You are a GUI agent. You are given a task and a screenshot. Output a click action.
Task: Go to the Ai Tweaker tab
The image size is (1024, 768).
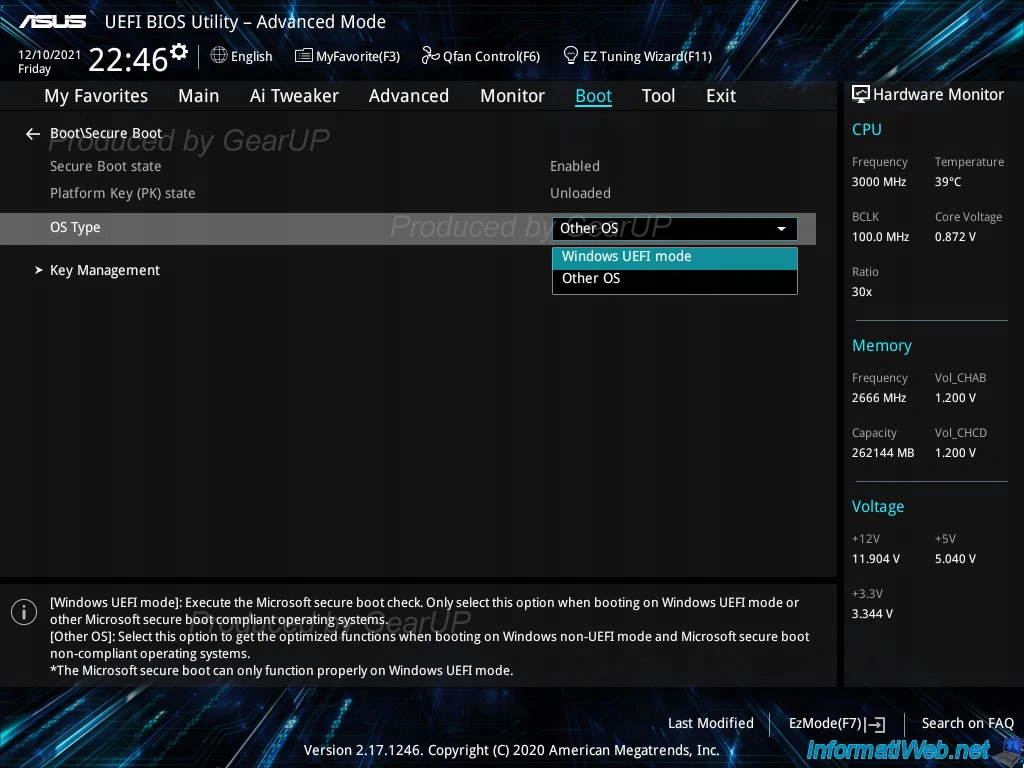coord(294,96)
